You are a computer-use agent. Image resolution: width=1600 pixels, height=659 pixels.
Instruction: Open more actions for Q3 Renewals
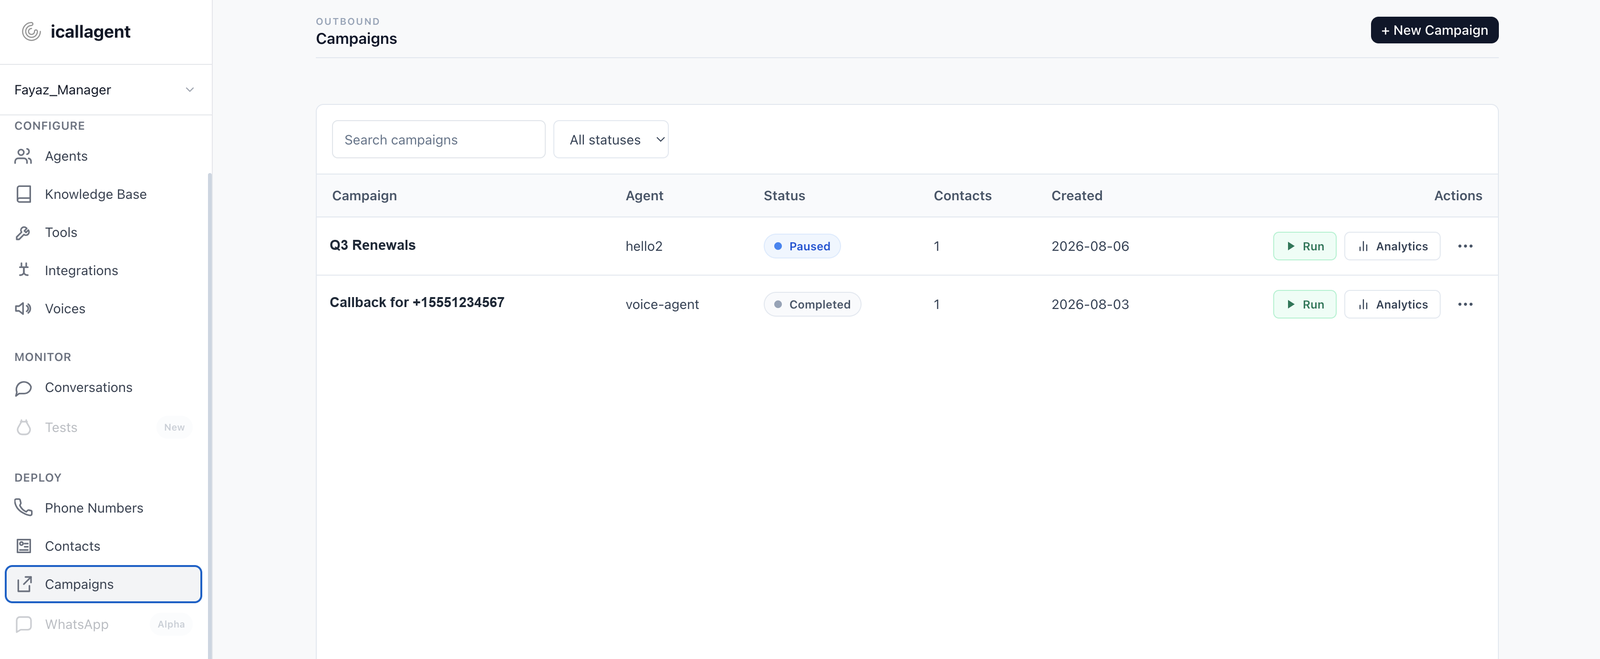[1465, 246]
